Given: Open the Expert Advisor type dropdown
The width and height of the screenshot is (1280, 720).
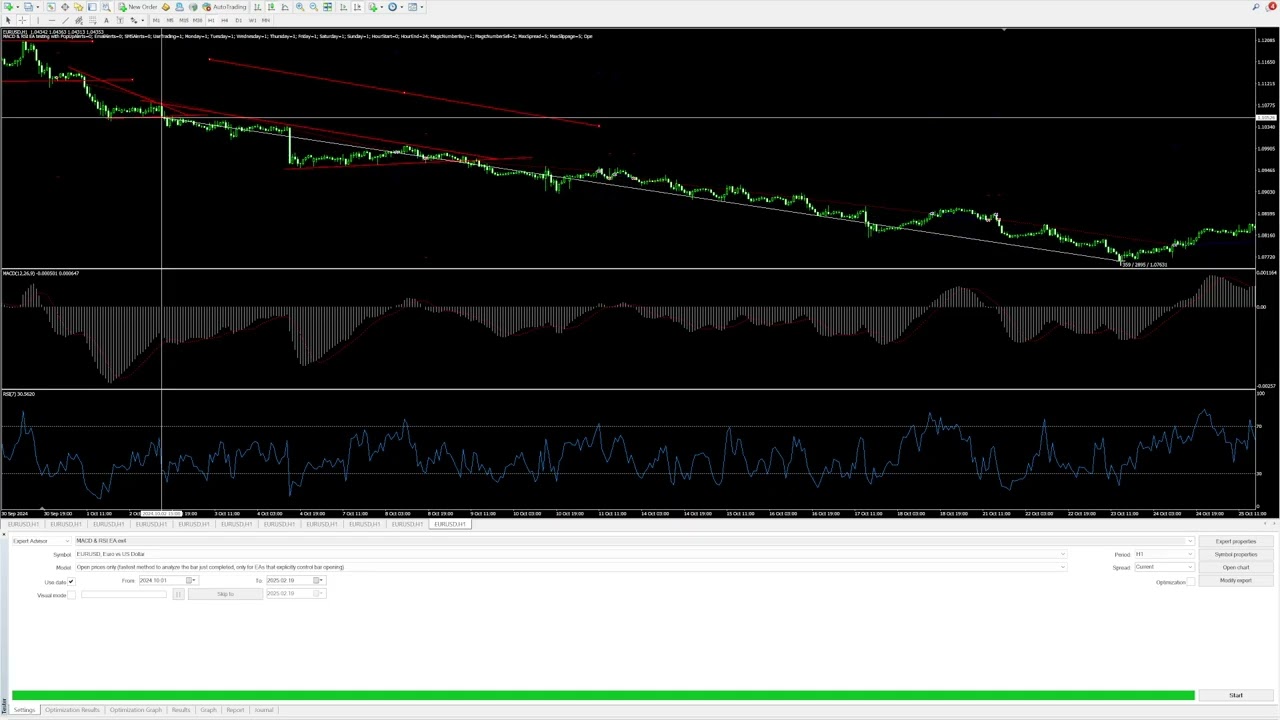Looking at the screenshot, I should click(41, 541).
